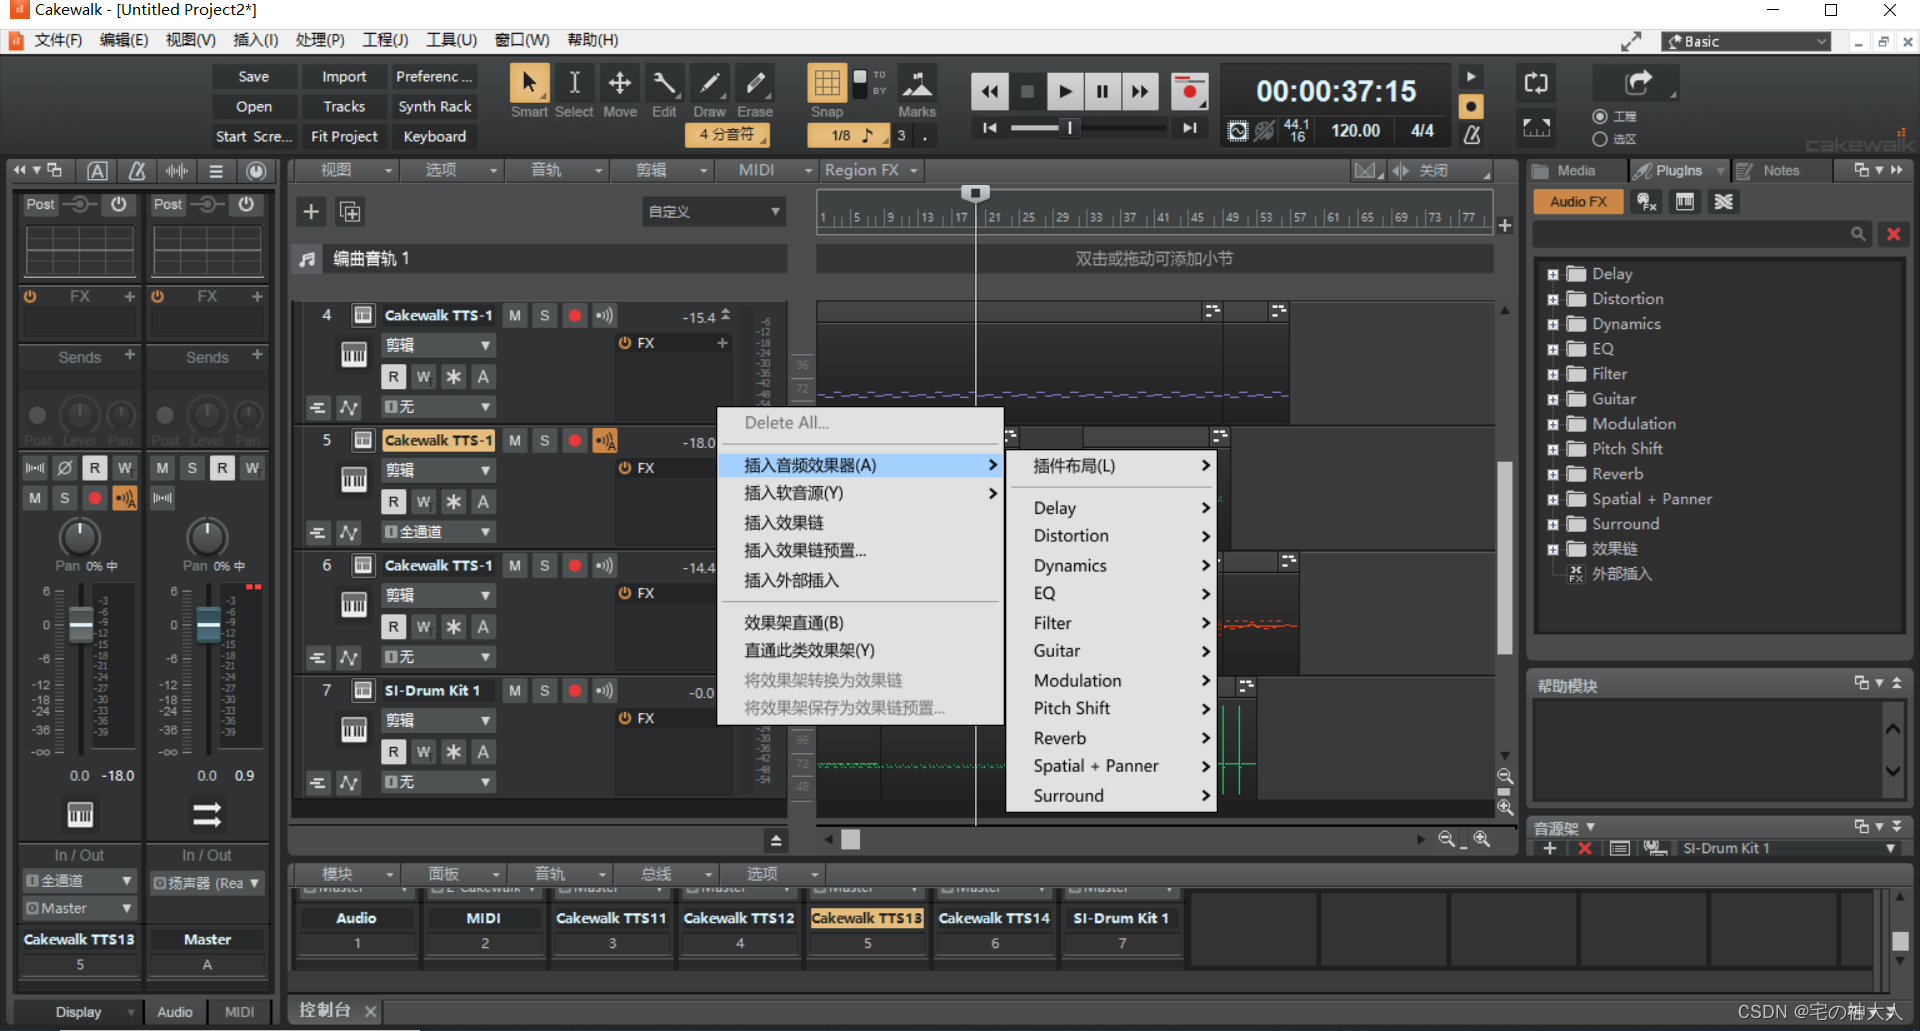Toggle loop playback icon
The image size is (1920, 1031).
(1536, 83)
